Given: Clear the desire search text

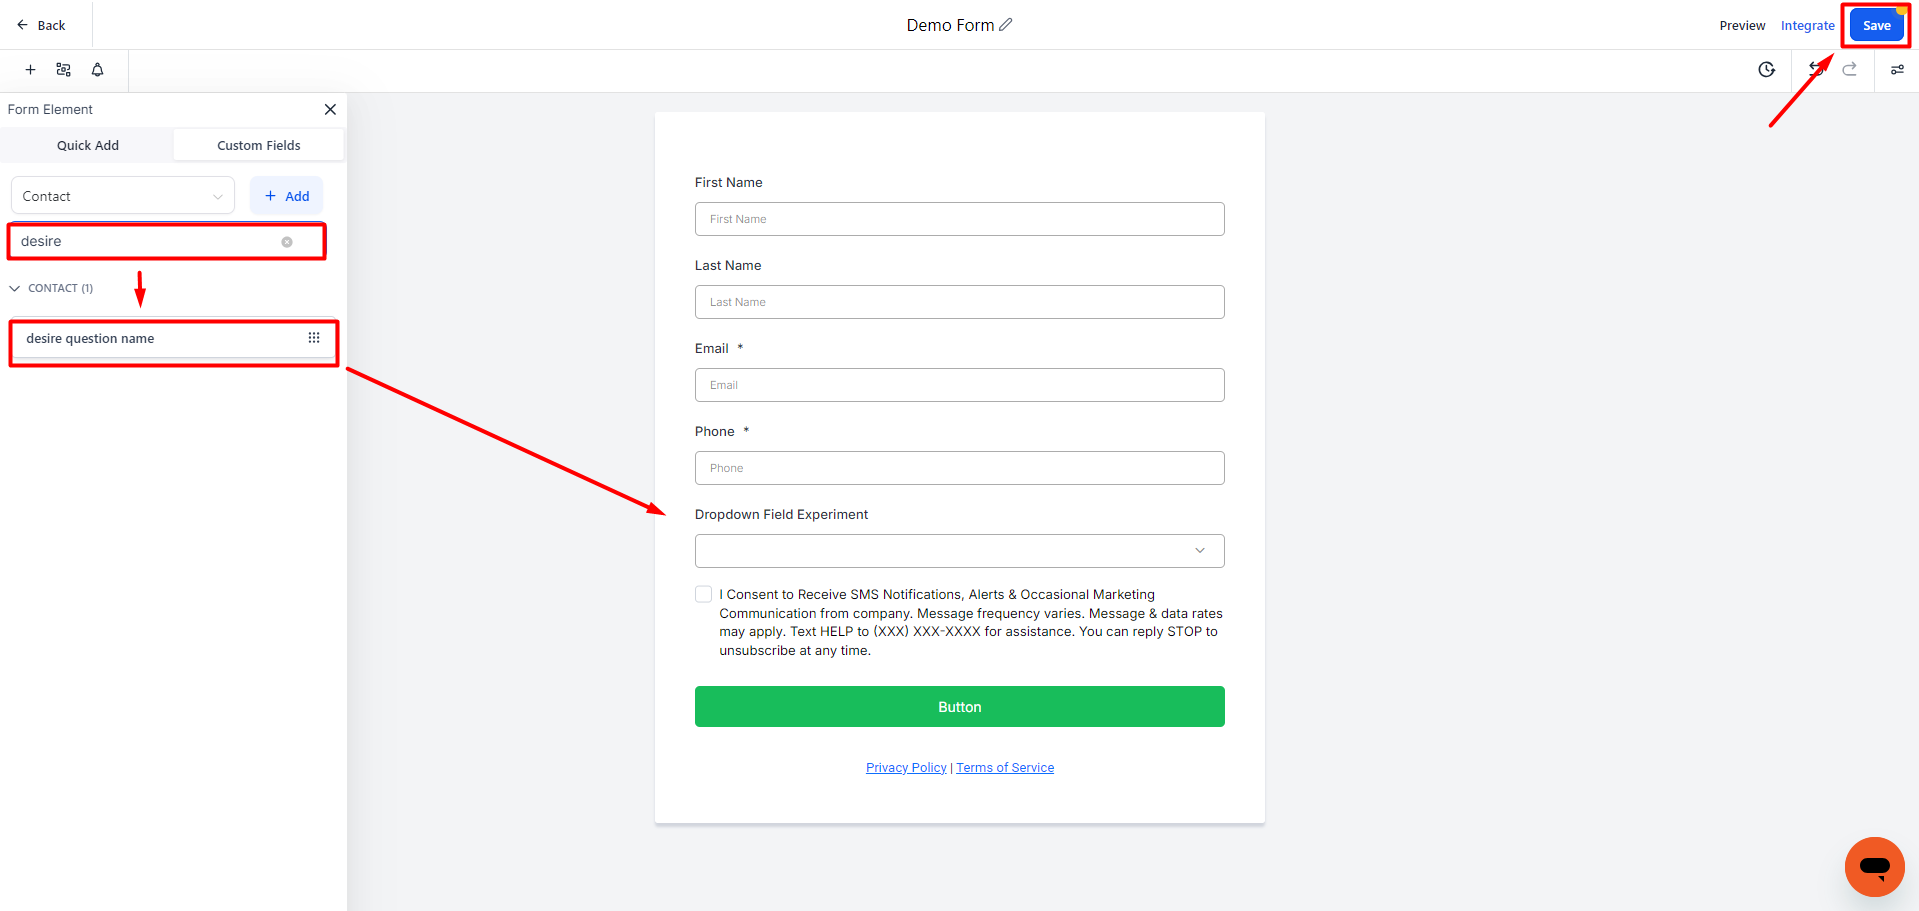Looking at the screenshot, I should [x=287, y=242].
